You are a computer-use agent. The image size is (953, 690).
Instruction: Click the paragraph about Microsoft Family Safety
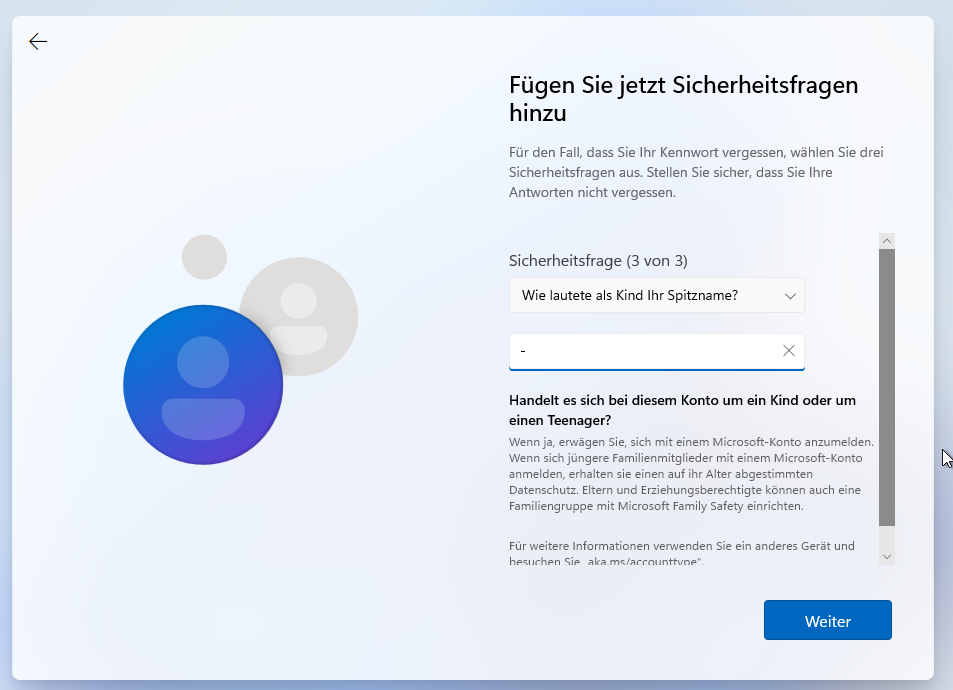click(x=691, y=474)
